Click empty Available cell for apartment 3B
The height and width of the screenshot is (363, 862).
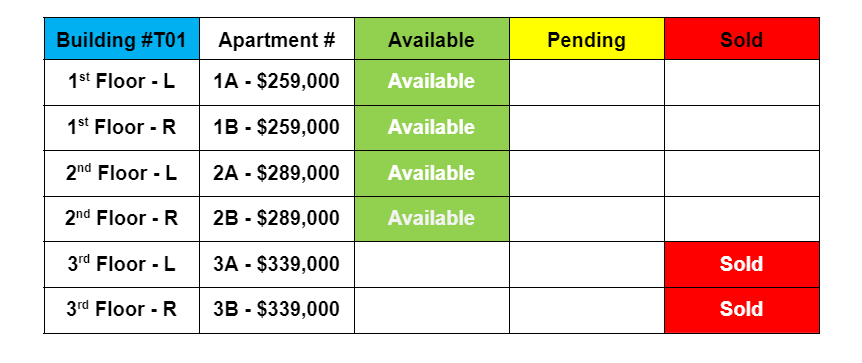pyautogui.click(x=432, y=310)
